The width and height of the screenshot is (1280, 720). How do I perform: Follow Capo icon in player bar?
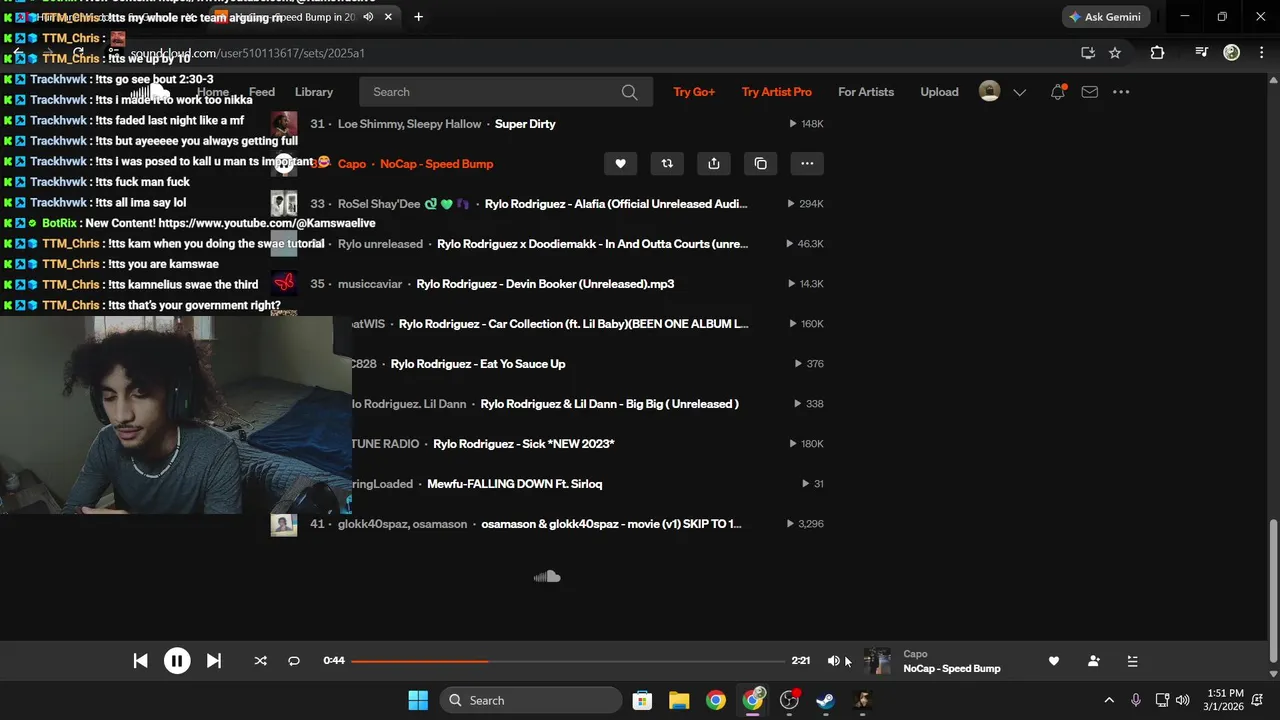coord(1093,661)
